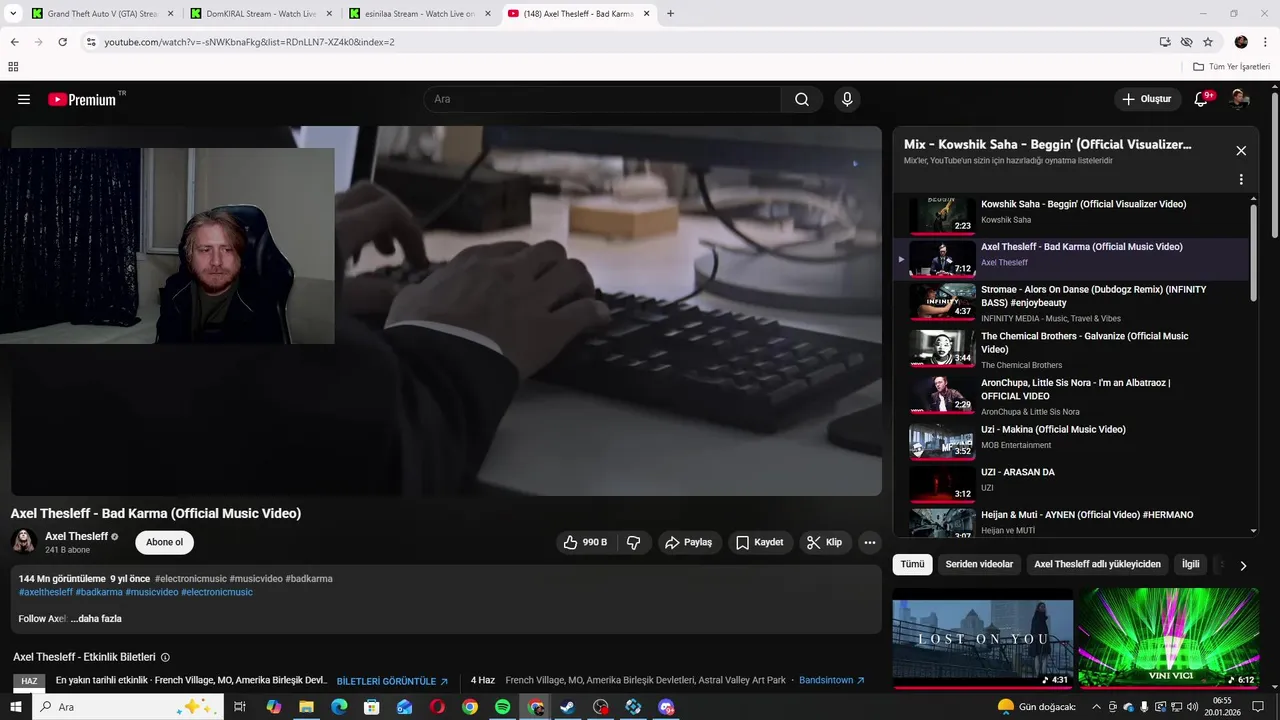This screenshot has width=1280, height=720.
Task: Start voice search with microphone icon
Action: (847, 99)
